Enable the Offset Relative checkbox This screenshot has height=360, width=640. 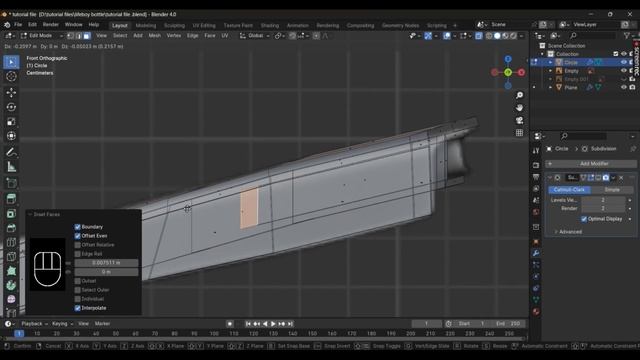pos(78,245)
